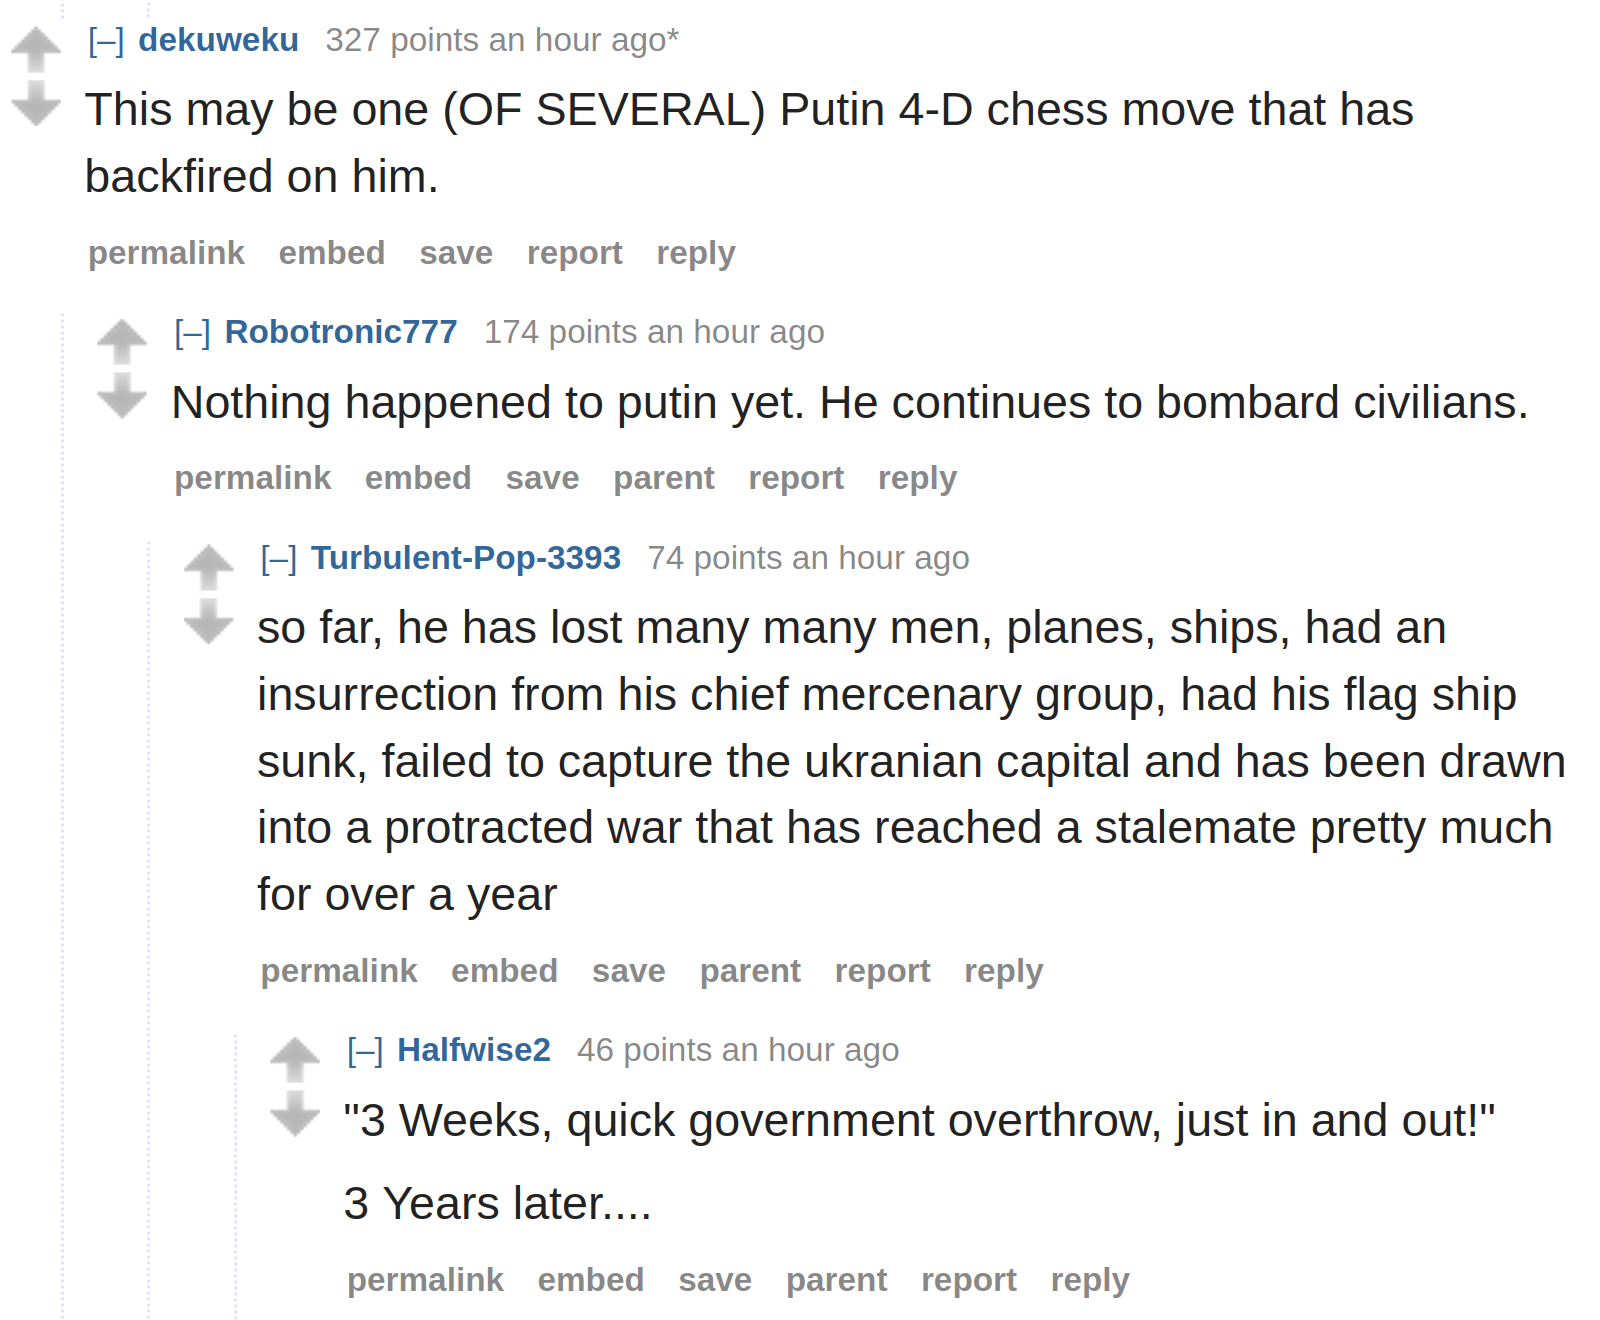The image size is (1600, 1320).
Task: Collapse Robotronic777's comment thread
Action: (x=192, y=332)
